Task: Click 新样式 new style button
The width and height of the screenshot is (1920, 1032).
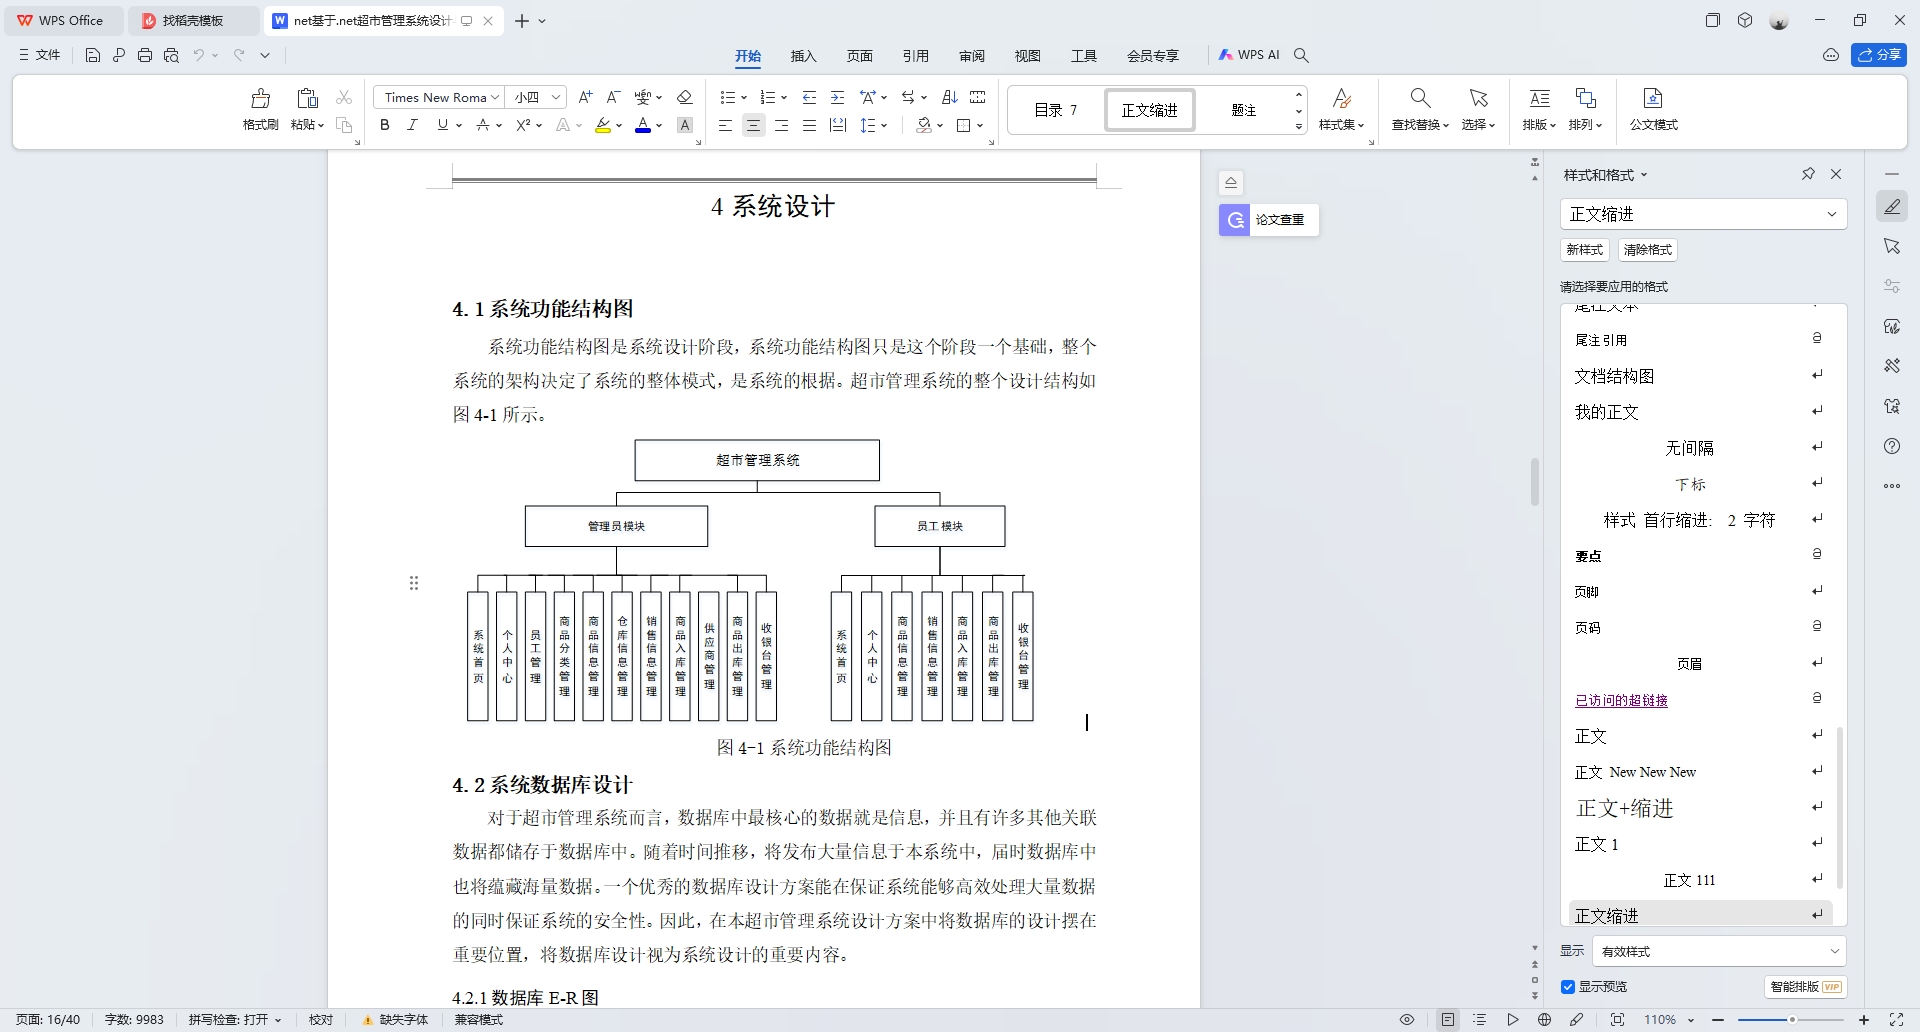Action: [x=1584, y=250]
